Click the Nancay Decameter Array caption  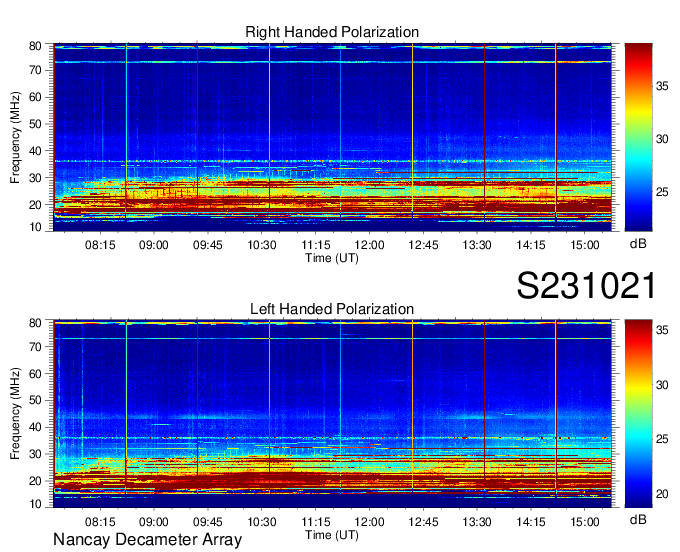pos(147,540)
